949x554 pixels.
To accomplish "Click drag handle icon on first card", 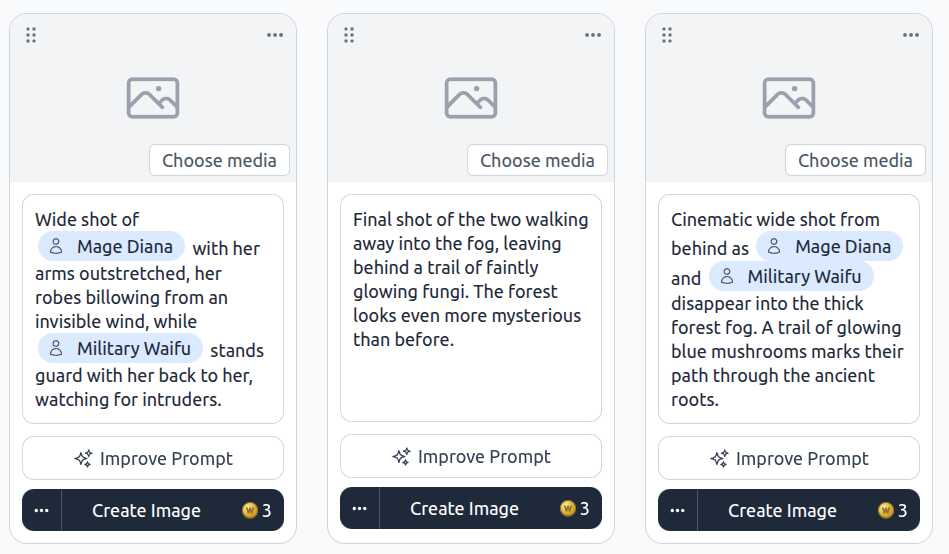I will point(31,35).
